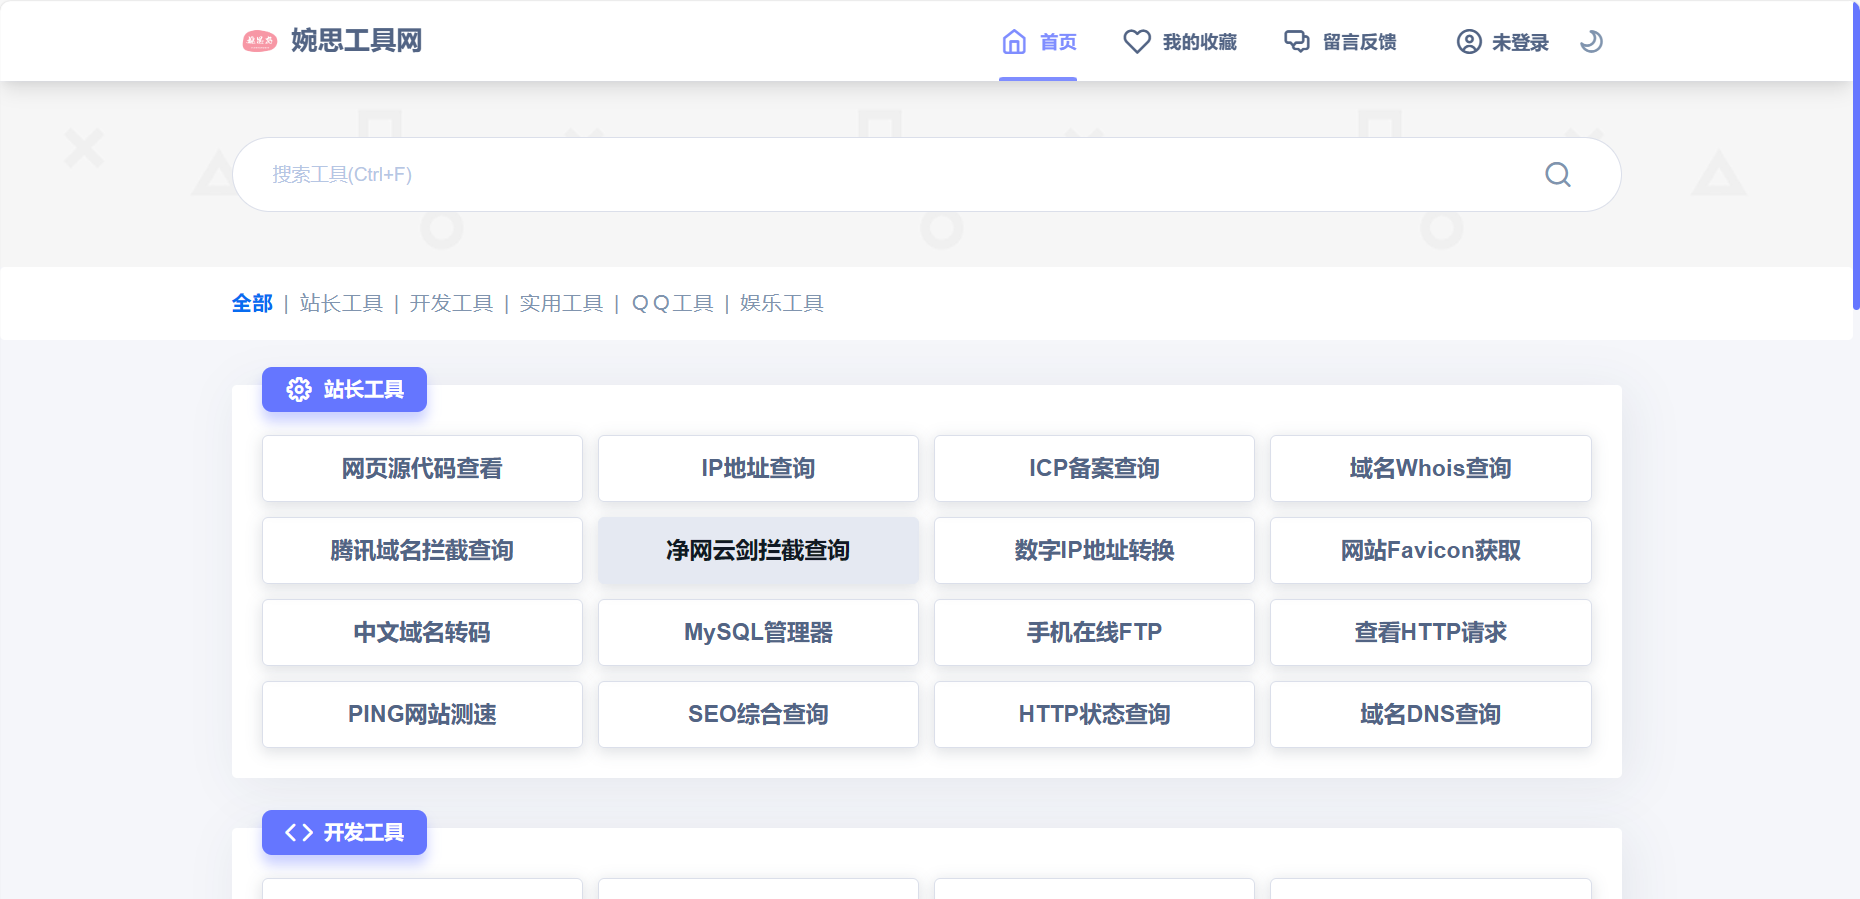1860x899 pixels.
Task: Open 网站Favicon获取 tool
Action: tap(1430, 550)
